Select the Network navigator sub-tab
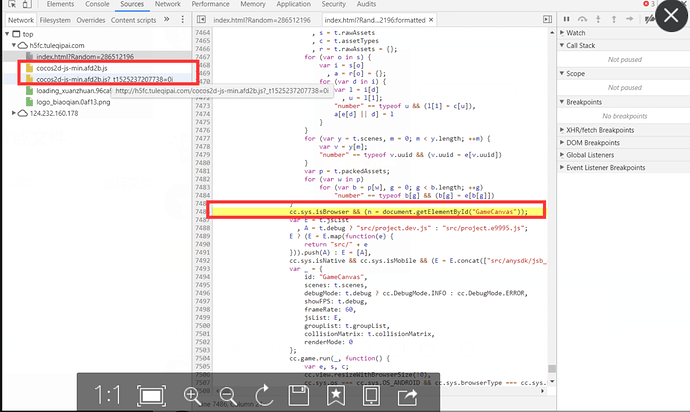This screenshot has width=690, height=412. [21, 20]
